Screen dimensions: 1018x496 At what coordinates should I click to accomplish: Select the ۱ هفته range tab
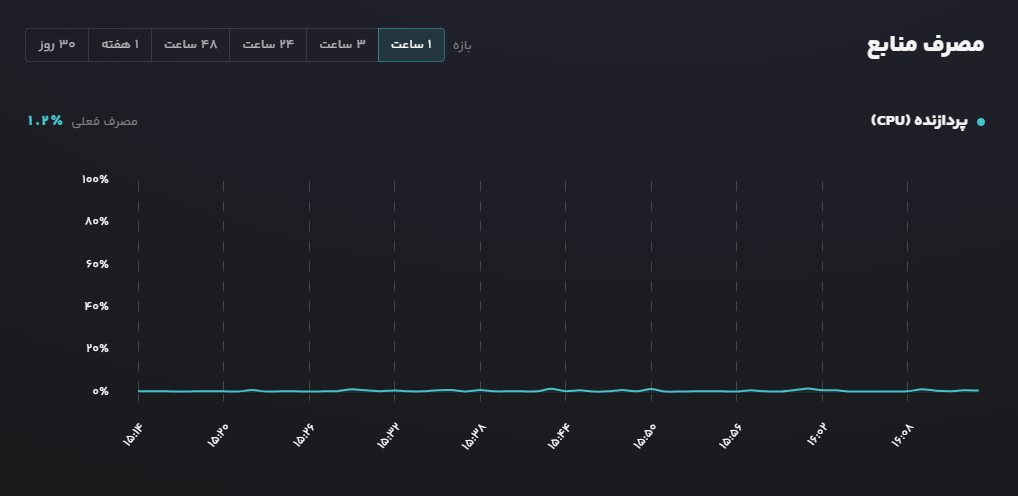[120, 45]
